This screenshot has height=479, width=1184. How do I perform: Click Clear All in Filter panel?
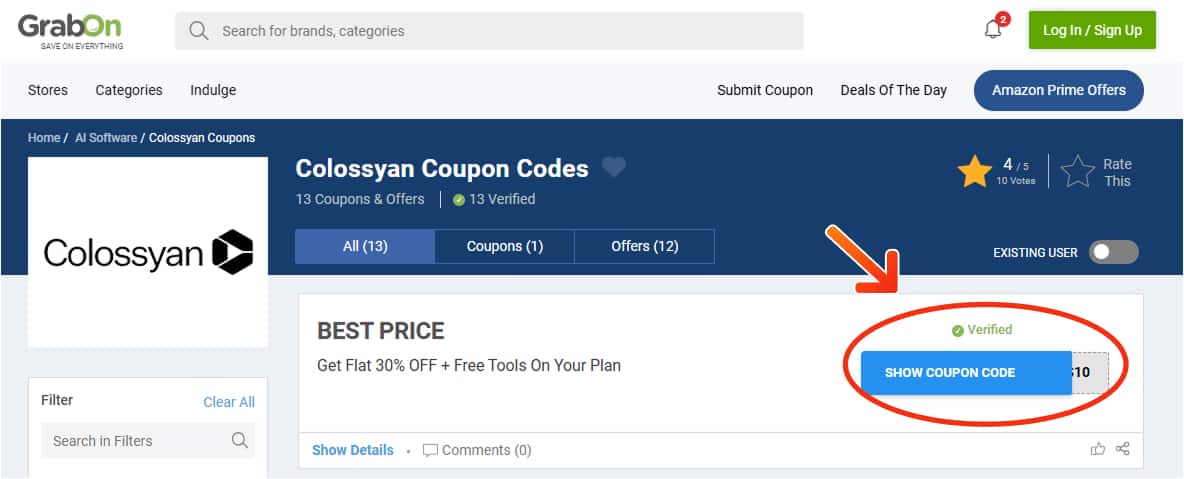229,402
